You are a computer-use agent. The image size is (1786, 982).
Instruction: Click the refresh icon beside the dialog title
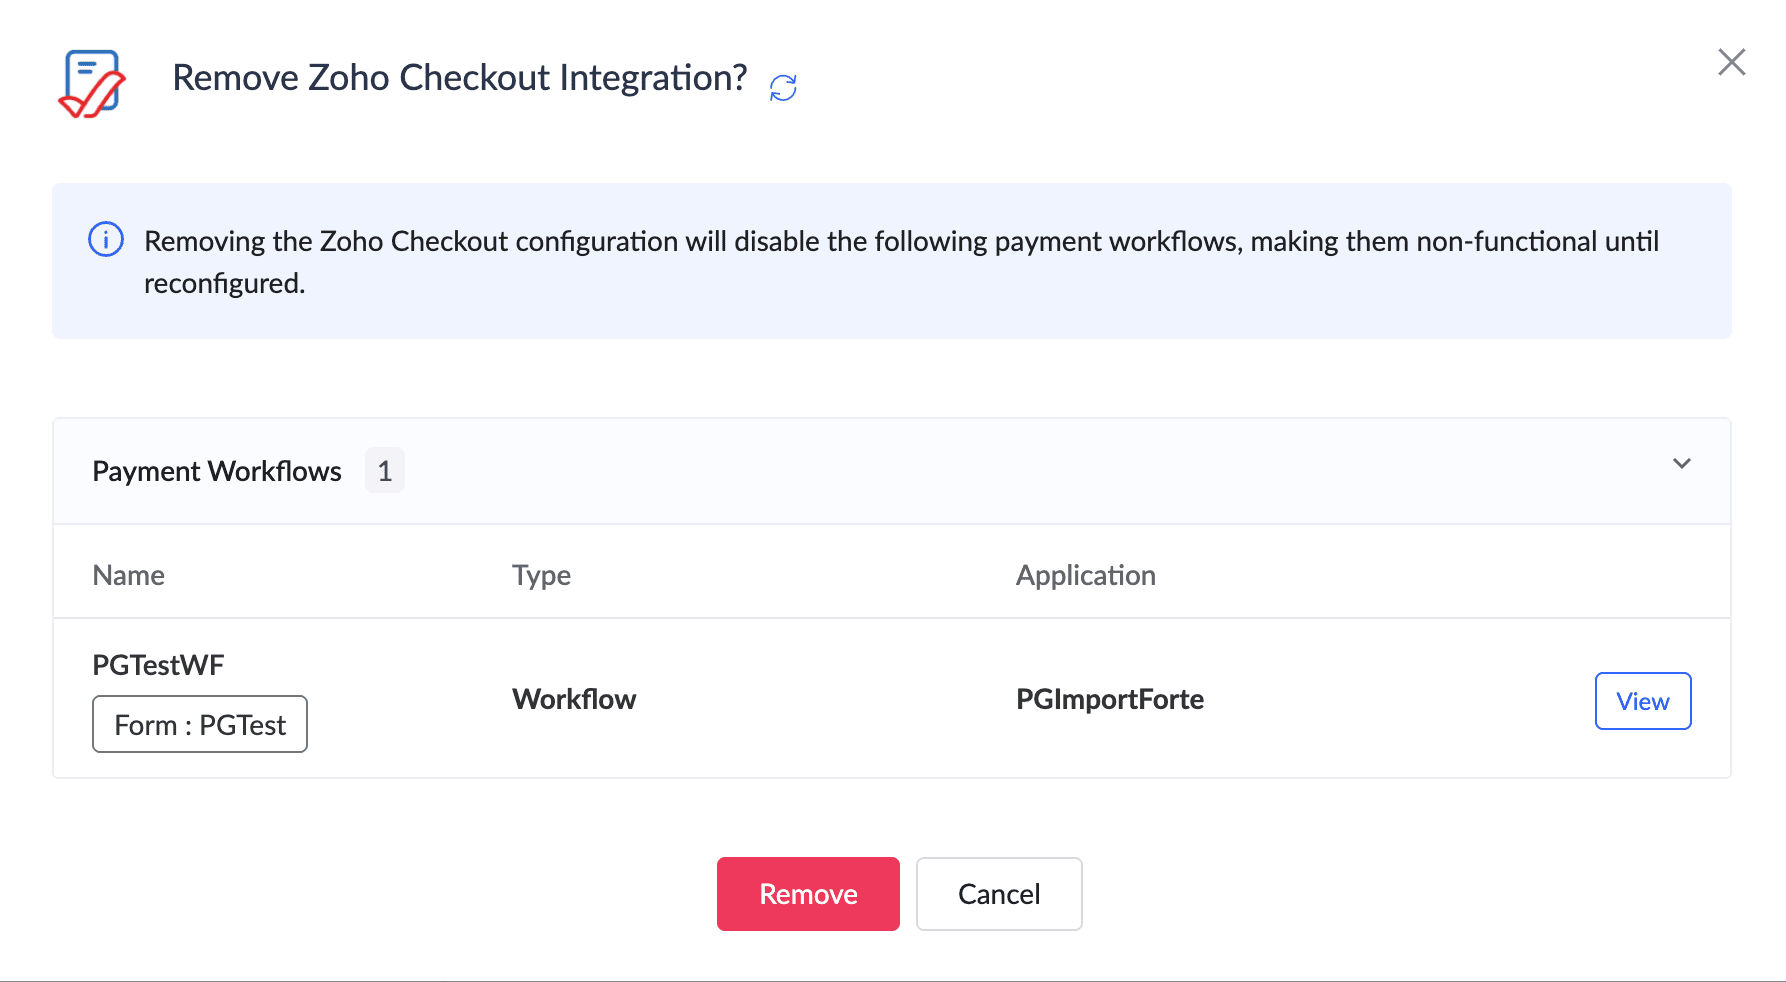[x=783, y=88]
